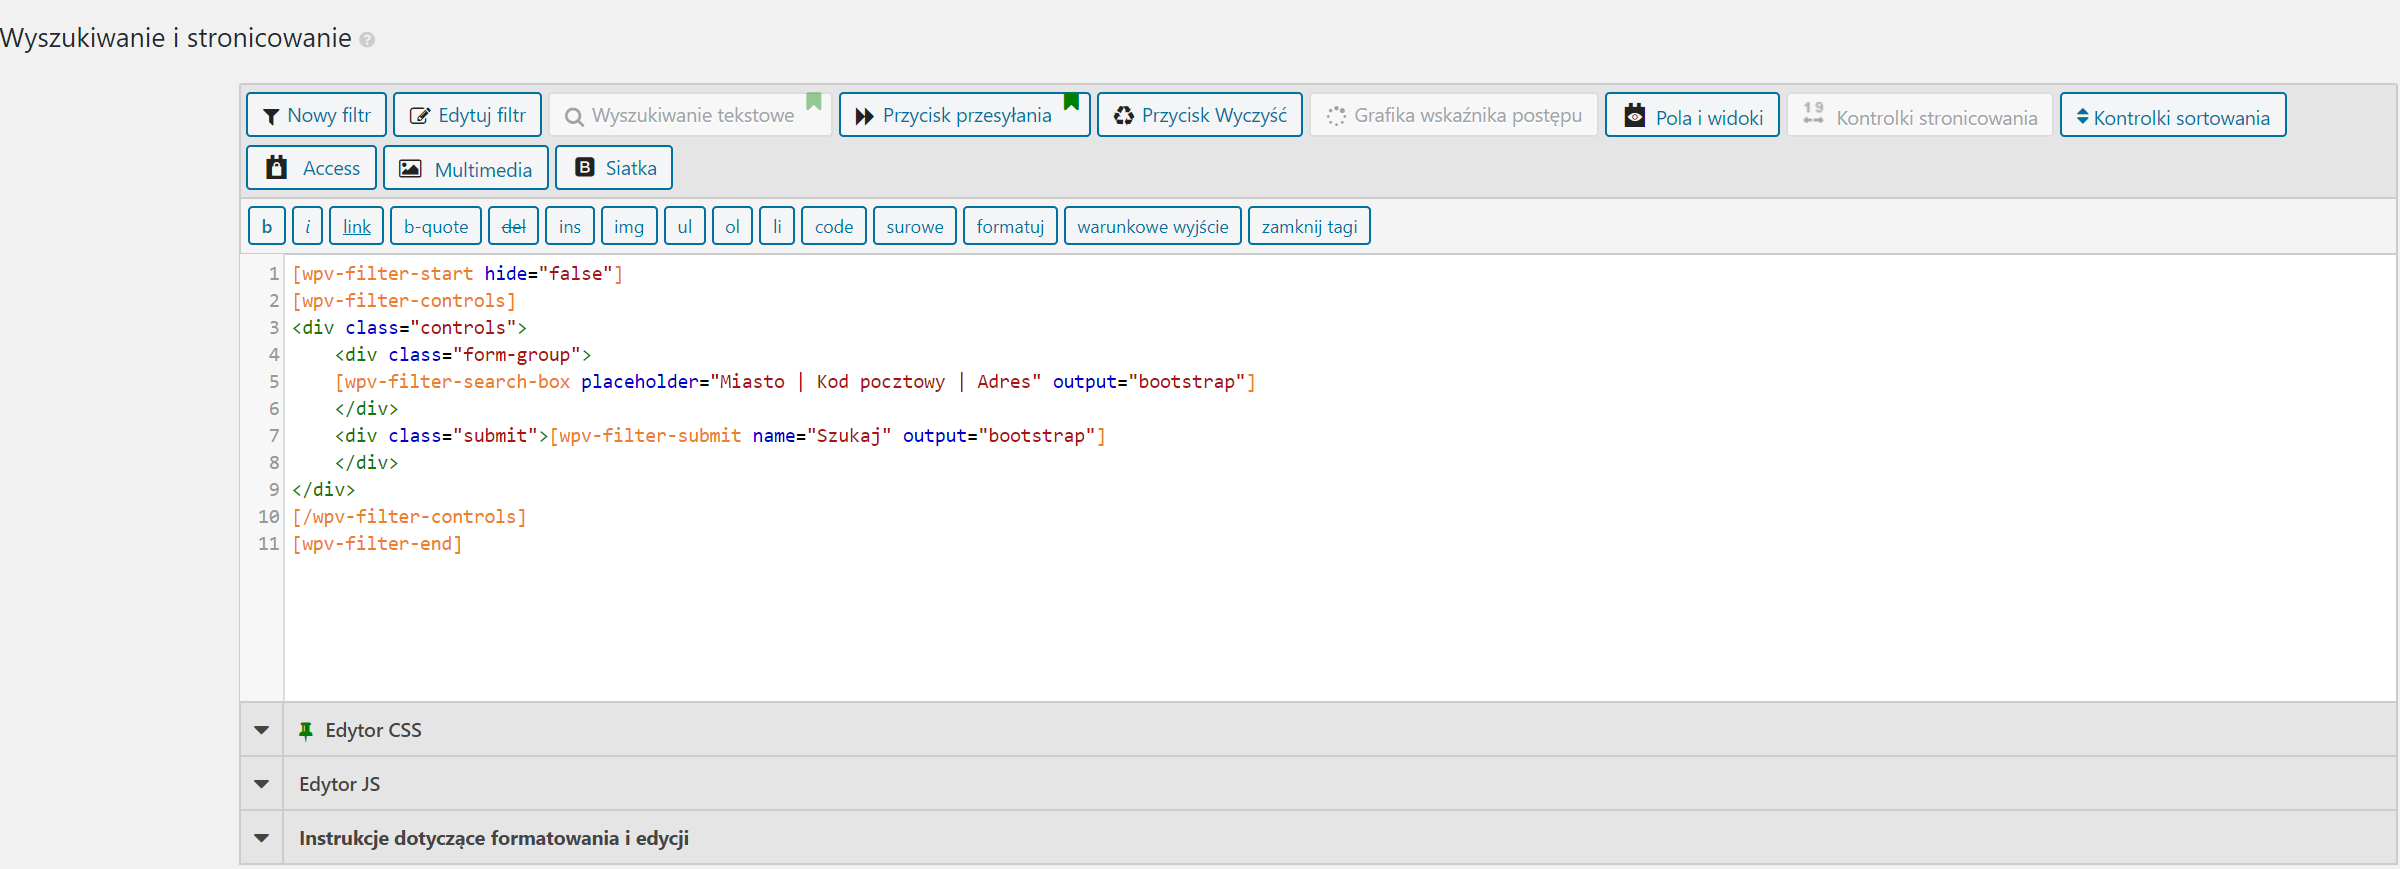Click Grafika wskaźnika postępu button
Viewport: 2400px width, 869px height.
[x=1454, y=115]
